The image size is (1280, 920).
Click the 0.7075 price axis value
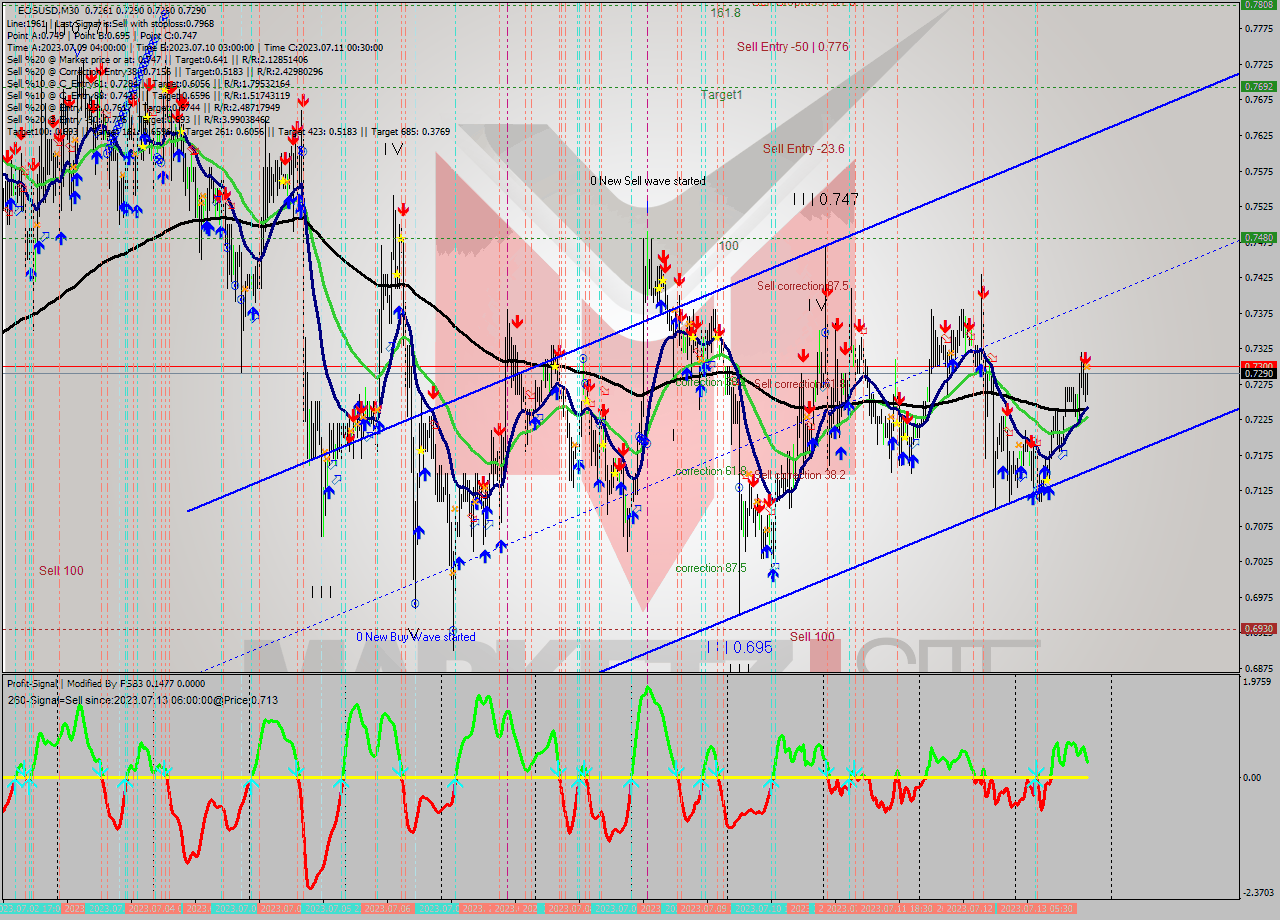(1259, 526)
